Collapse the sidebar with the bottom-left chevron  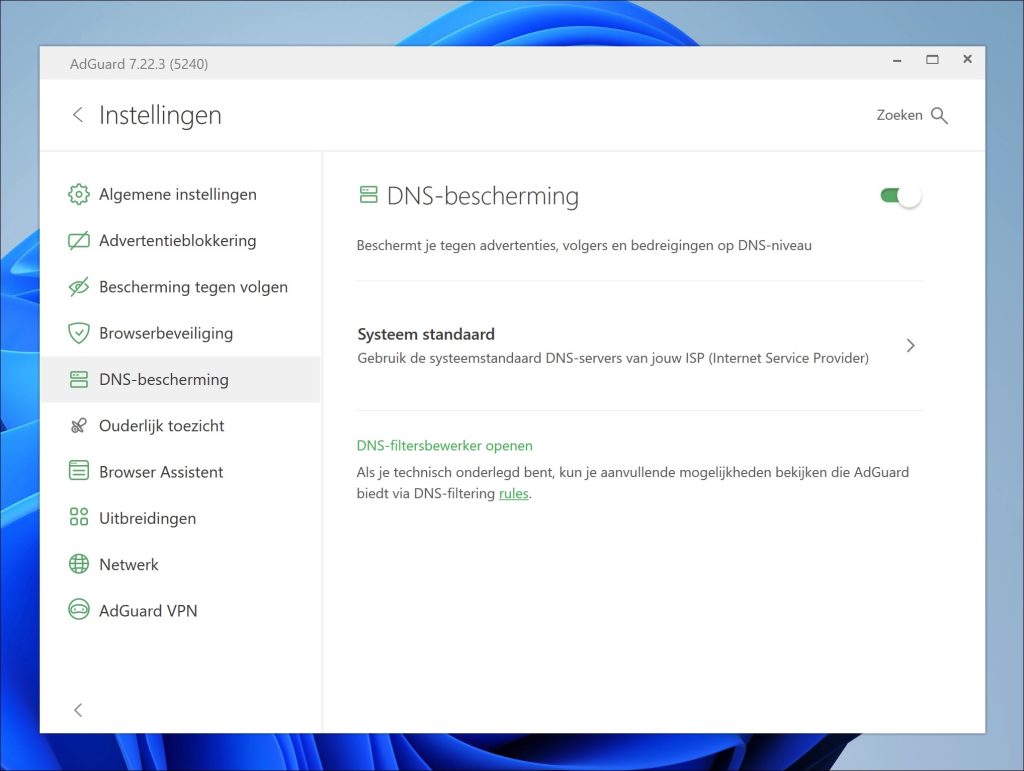78,710
